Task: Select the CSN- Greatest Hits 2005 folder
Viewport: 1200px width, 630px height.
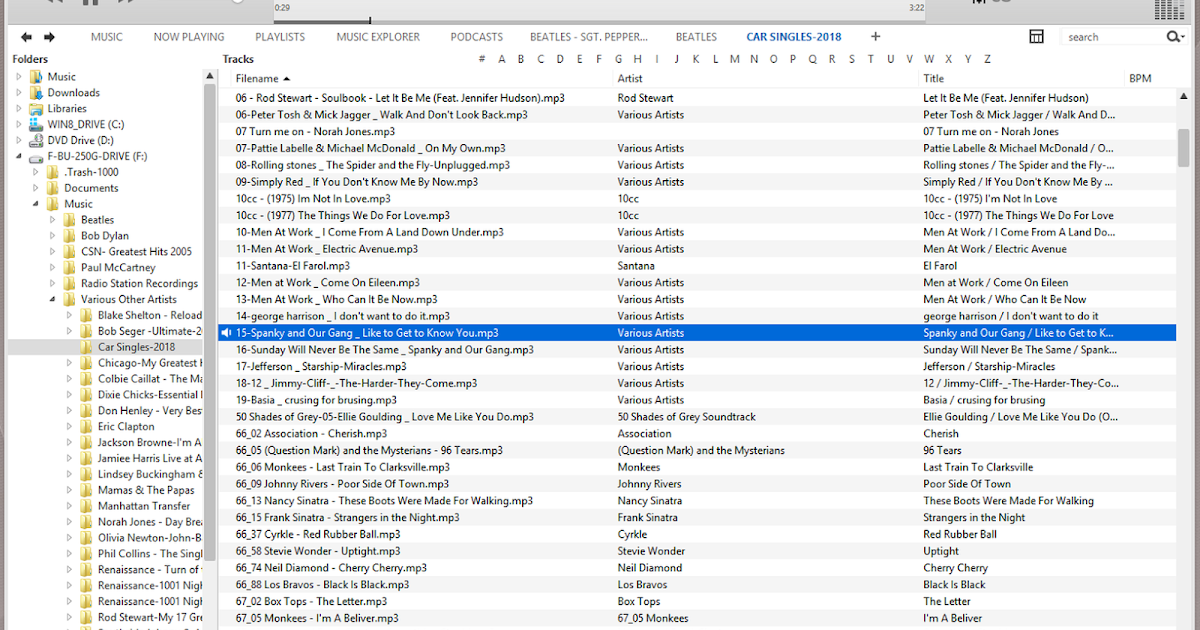Action: coord(136,251)
